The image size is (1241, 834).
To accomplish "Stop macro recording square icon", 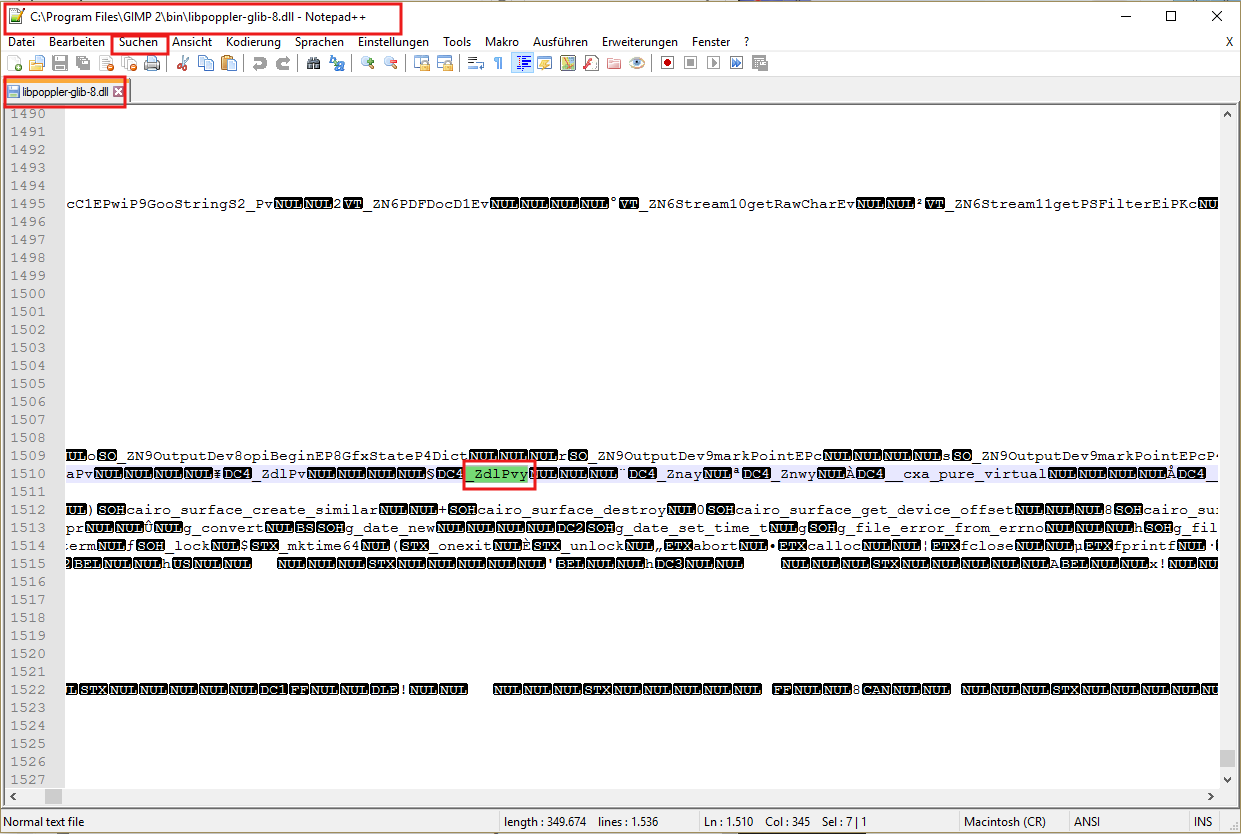I will tap(691, 63).
